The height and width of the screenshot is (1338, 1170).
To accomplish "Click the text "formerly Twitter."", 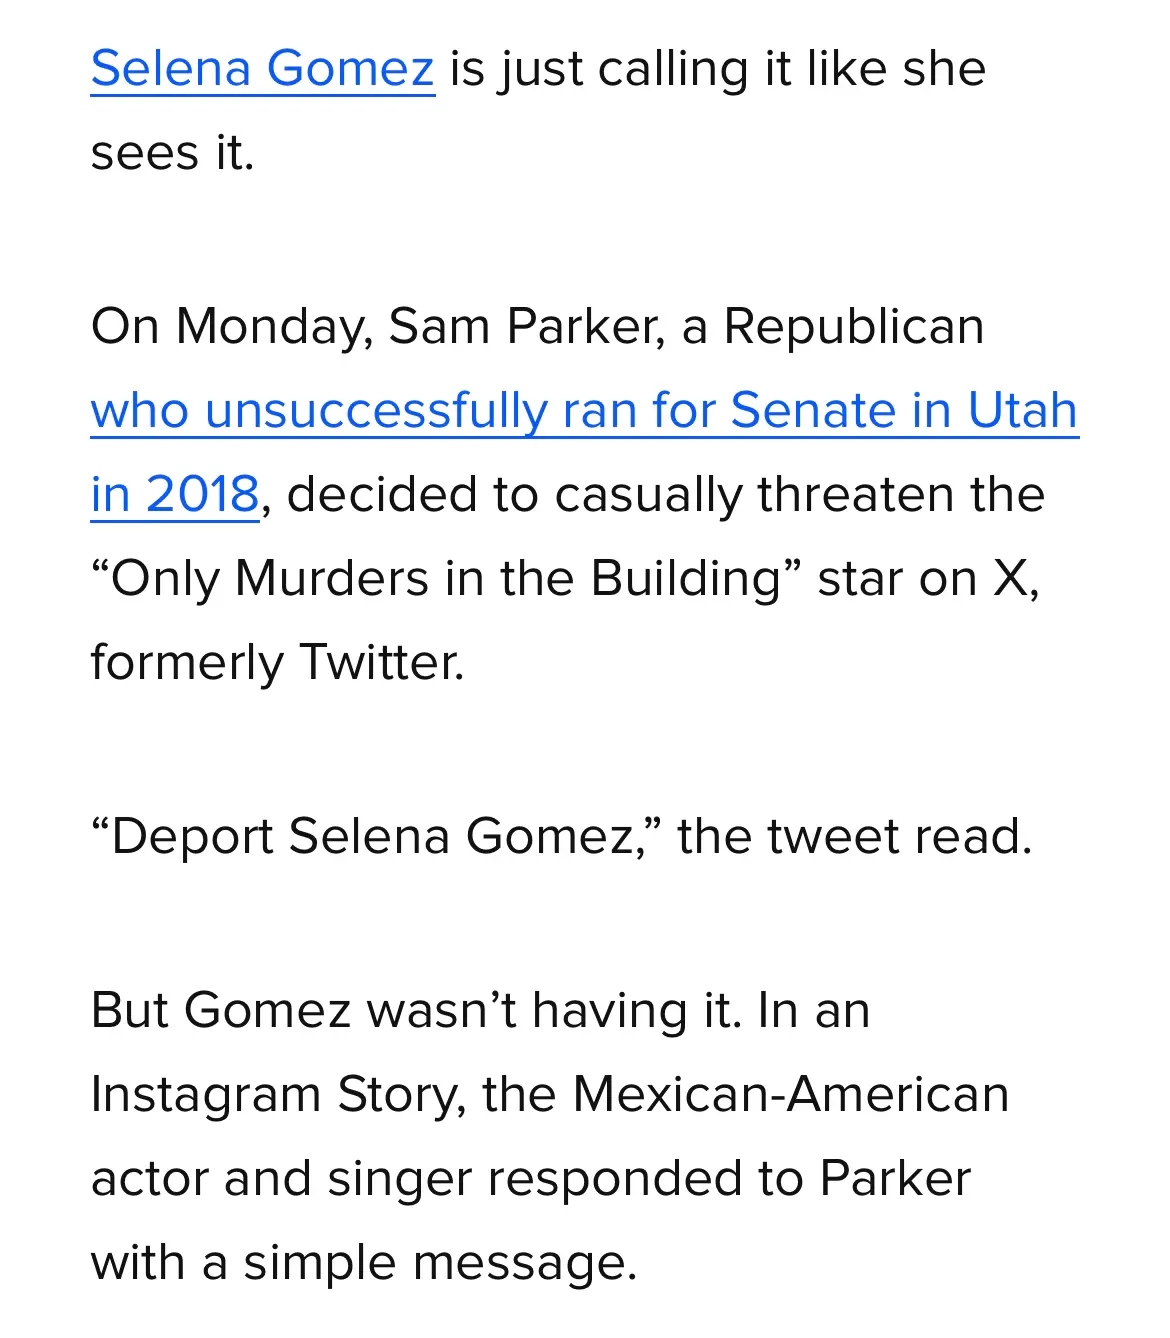I will (277, 663).
